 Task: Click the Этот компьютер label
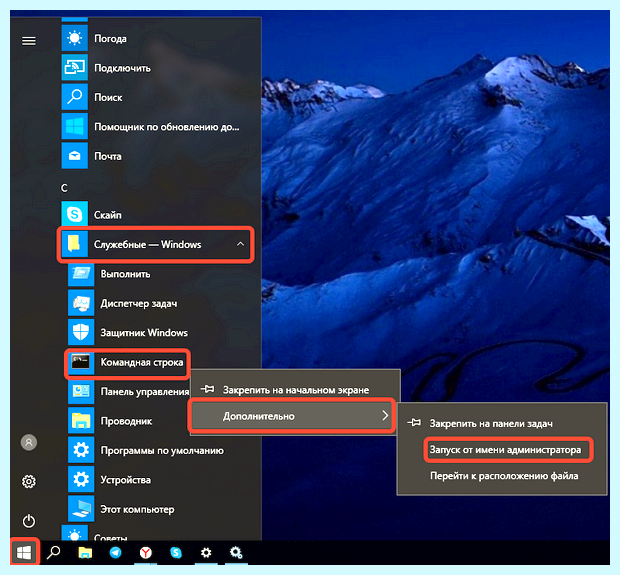click(x=137, y=509)
